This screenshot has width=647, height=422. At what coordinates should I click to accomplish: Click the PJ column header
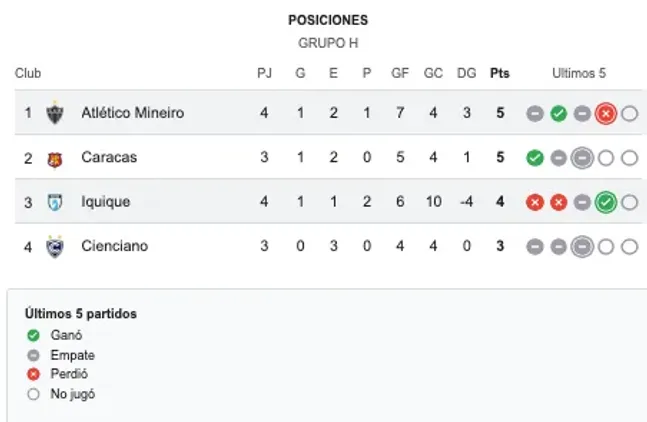[264, 73]
